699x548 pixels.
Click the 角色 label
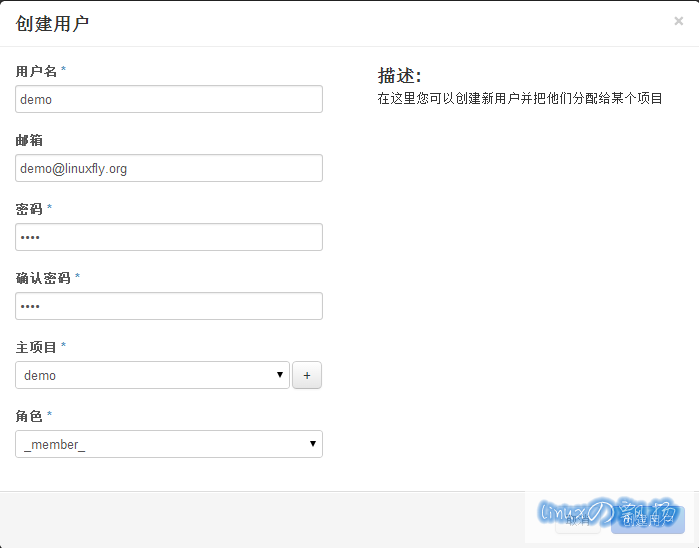[x=29, y=416]
